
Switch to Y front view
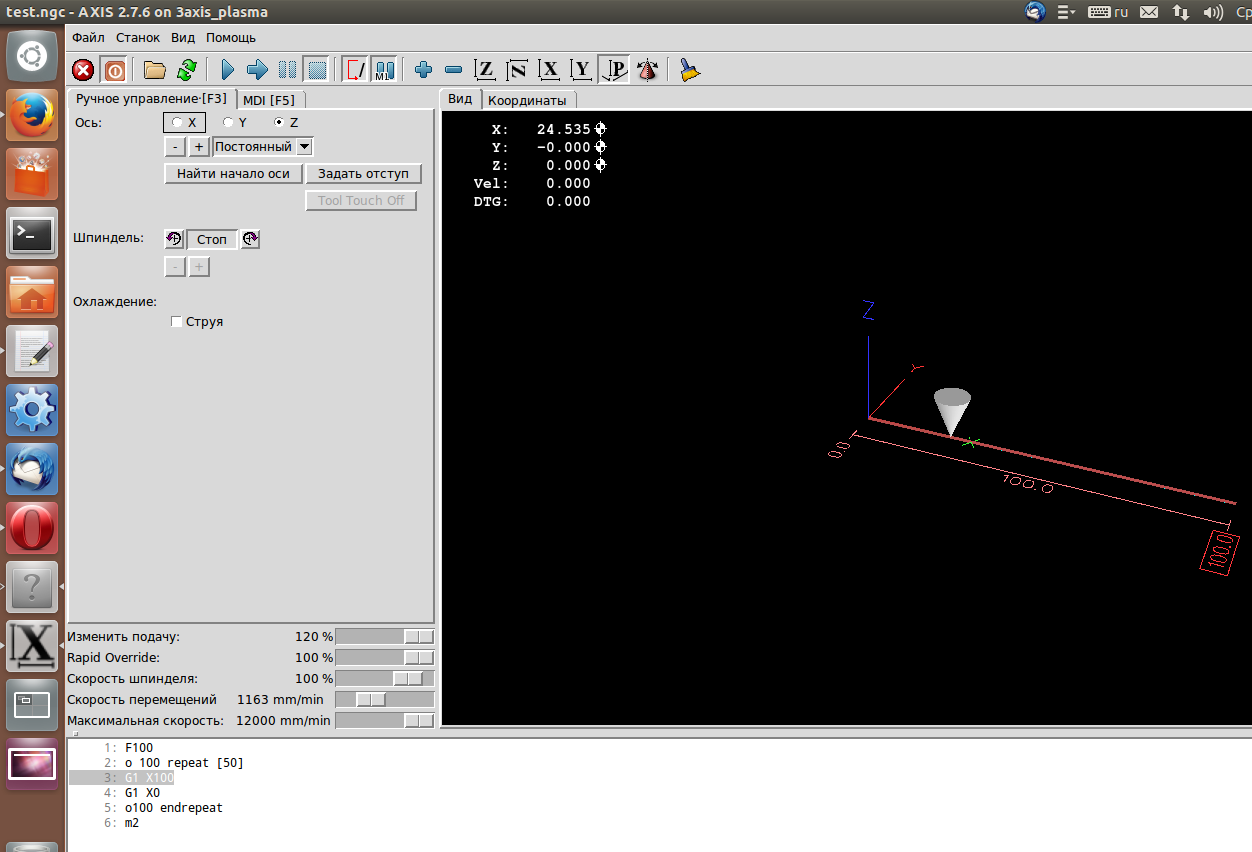[581, 70]
